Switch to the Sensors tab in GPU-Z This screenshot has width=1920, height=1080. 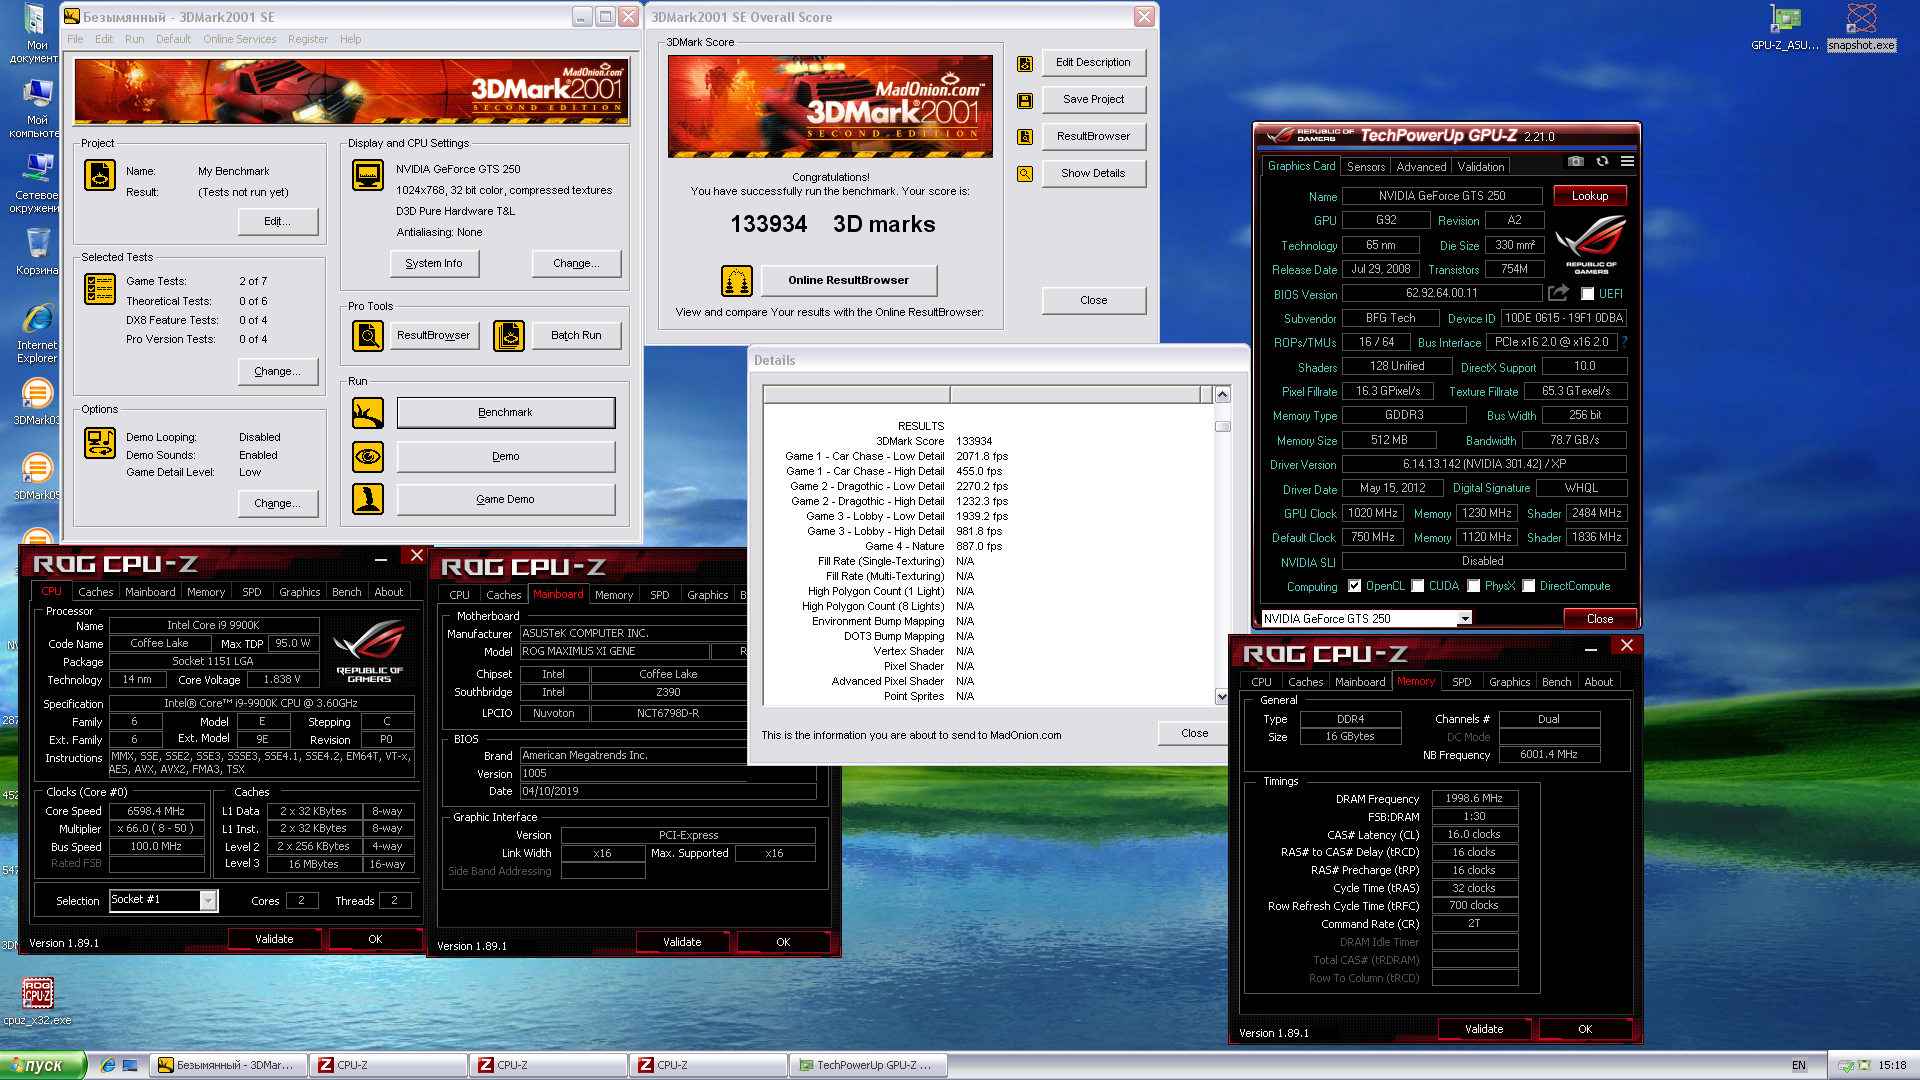pos(1365,167)
